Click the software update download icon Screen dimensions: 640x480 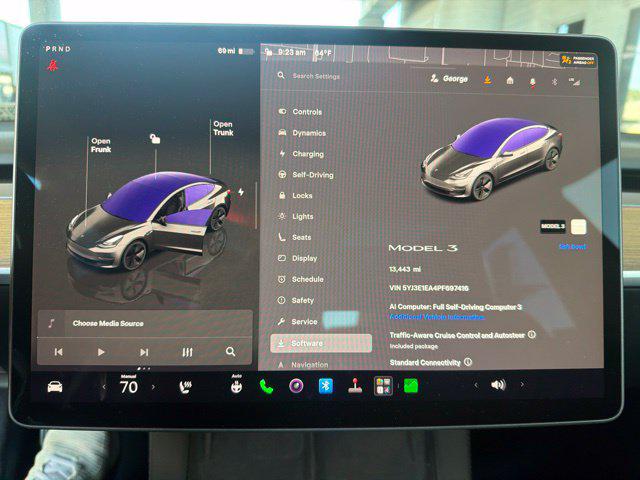click(487, 80)
